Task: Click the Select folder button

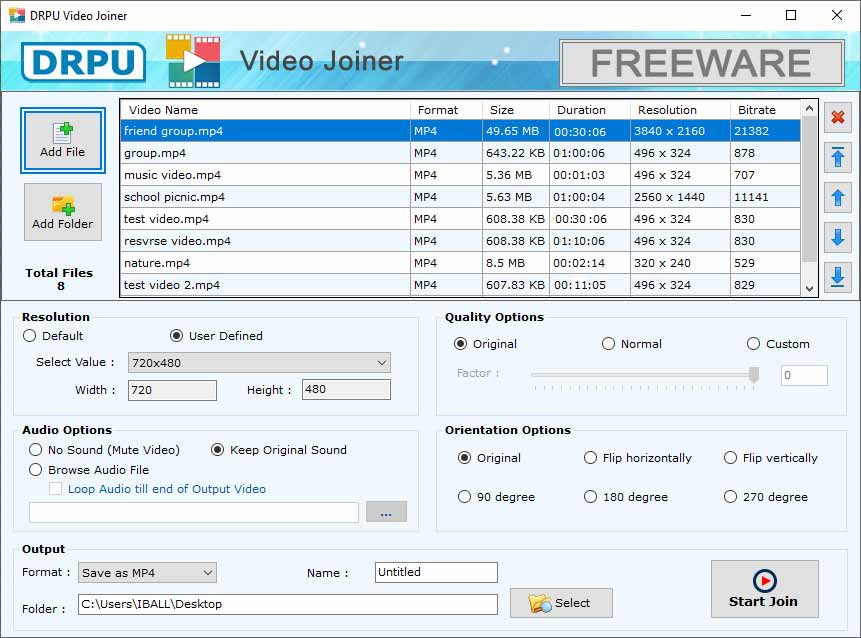Action: 561,603
